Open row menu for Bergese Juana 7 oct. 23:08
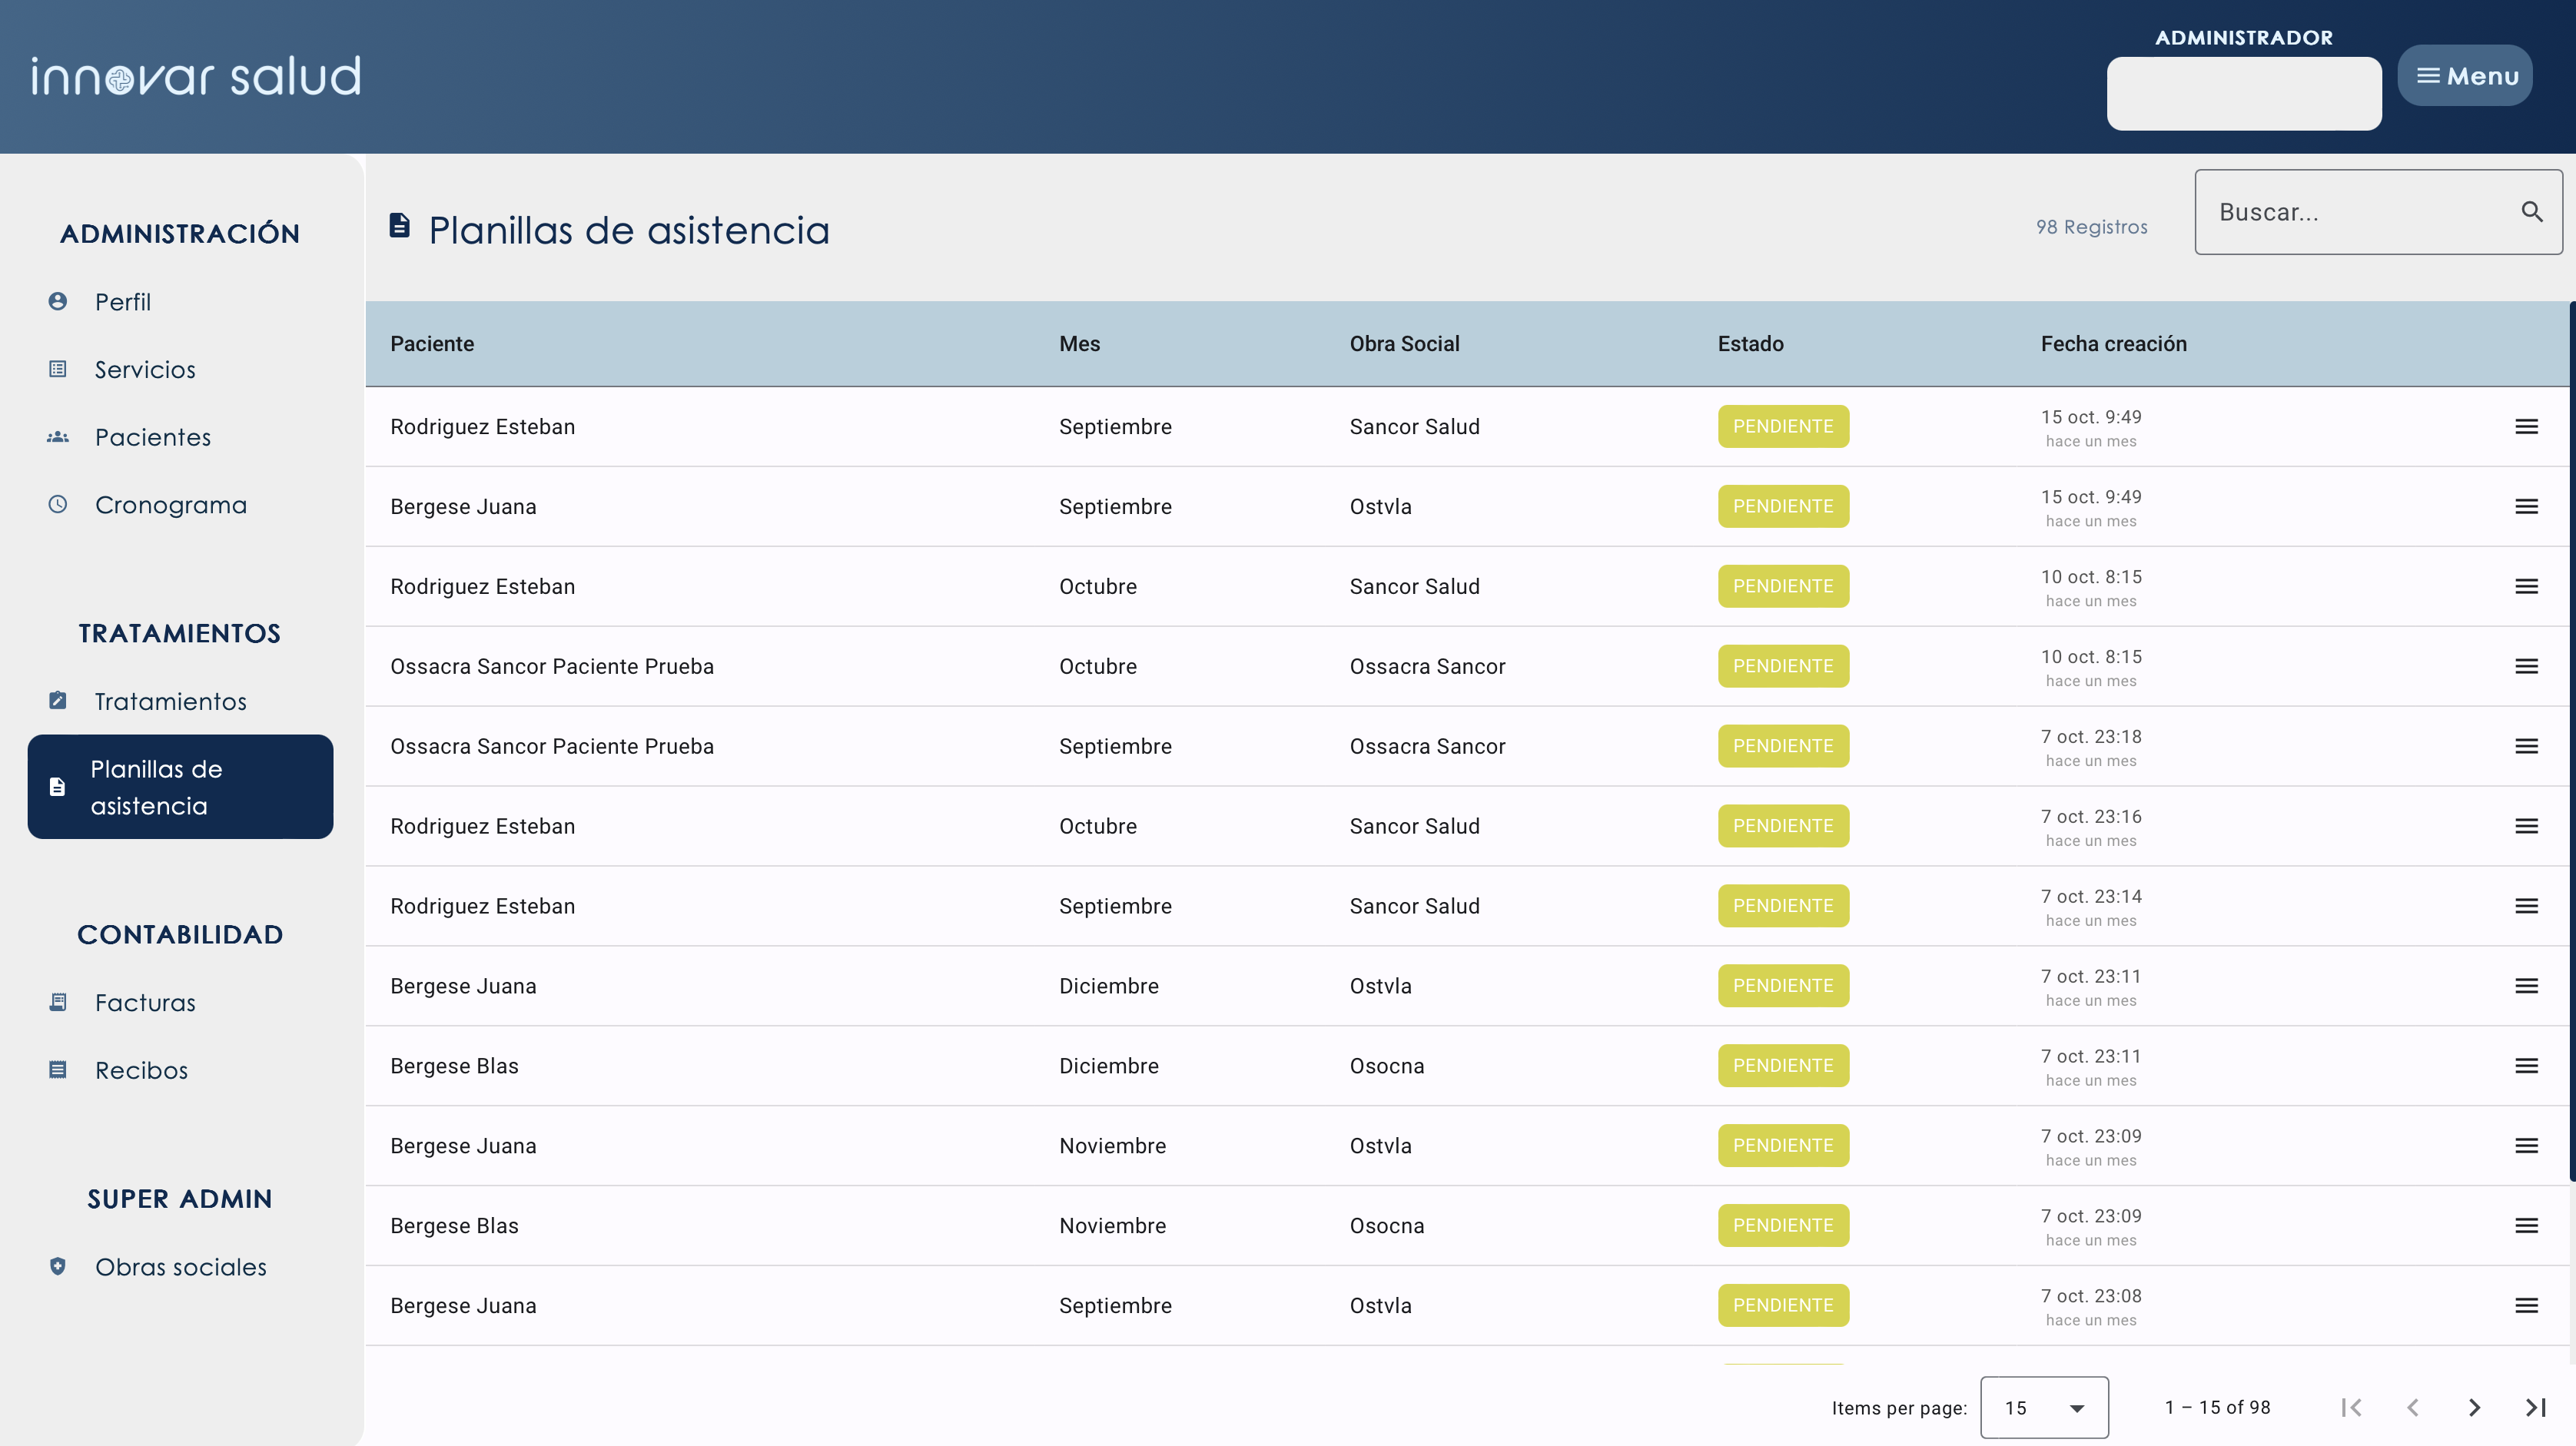Image resolution: width=2576 pixels, height=1446 pixels. tap(2526, 1306)
